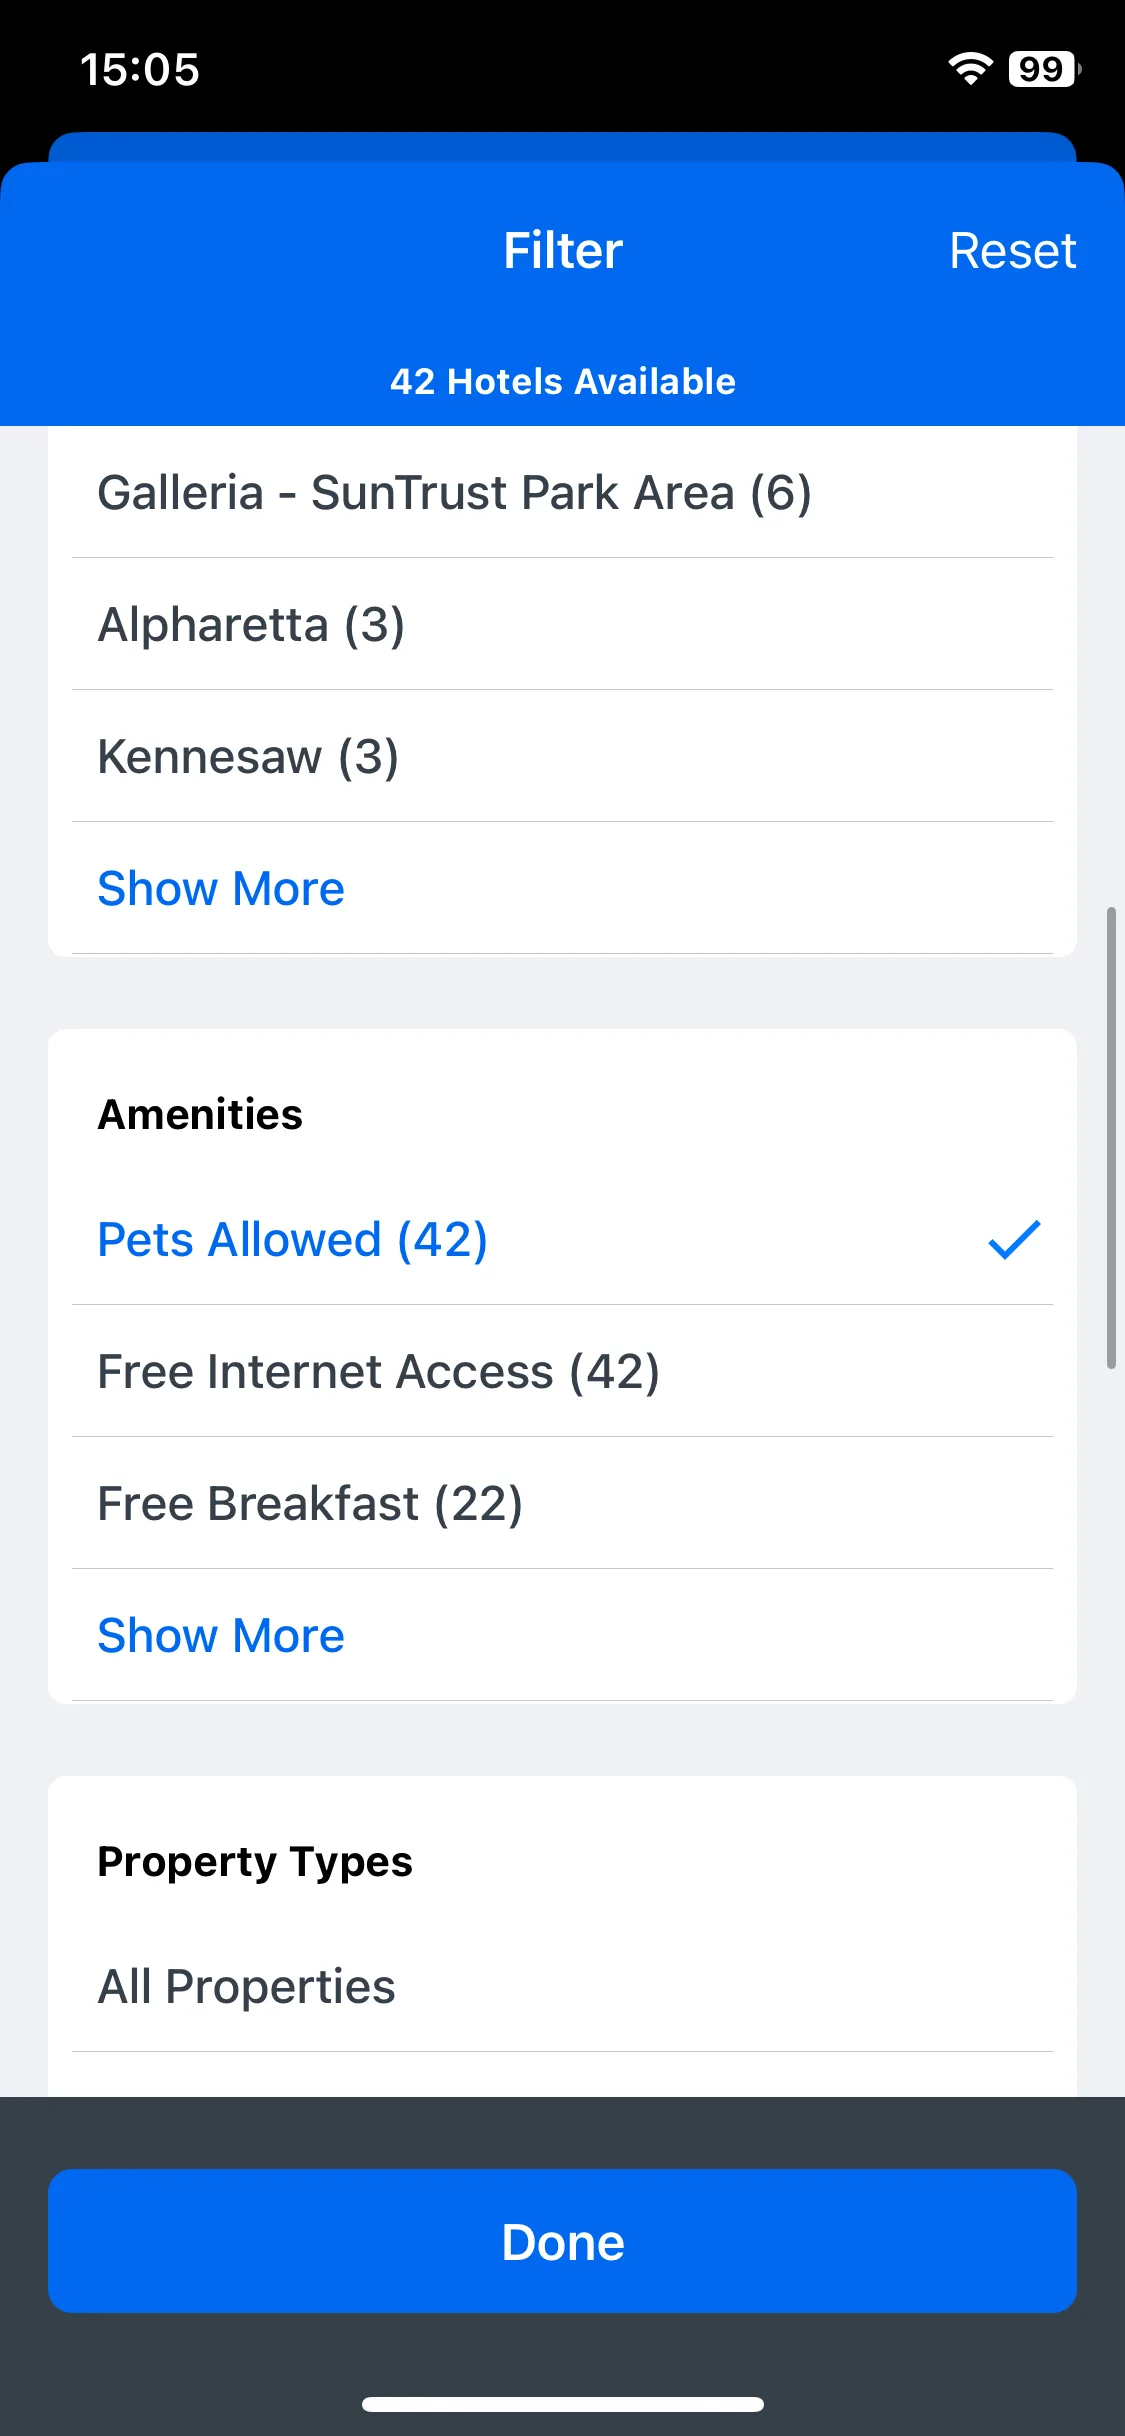Tap Reset to clear all filters
The image size is (1125, 2436).
pos(1012,250)
